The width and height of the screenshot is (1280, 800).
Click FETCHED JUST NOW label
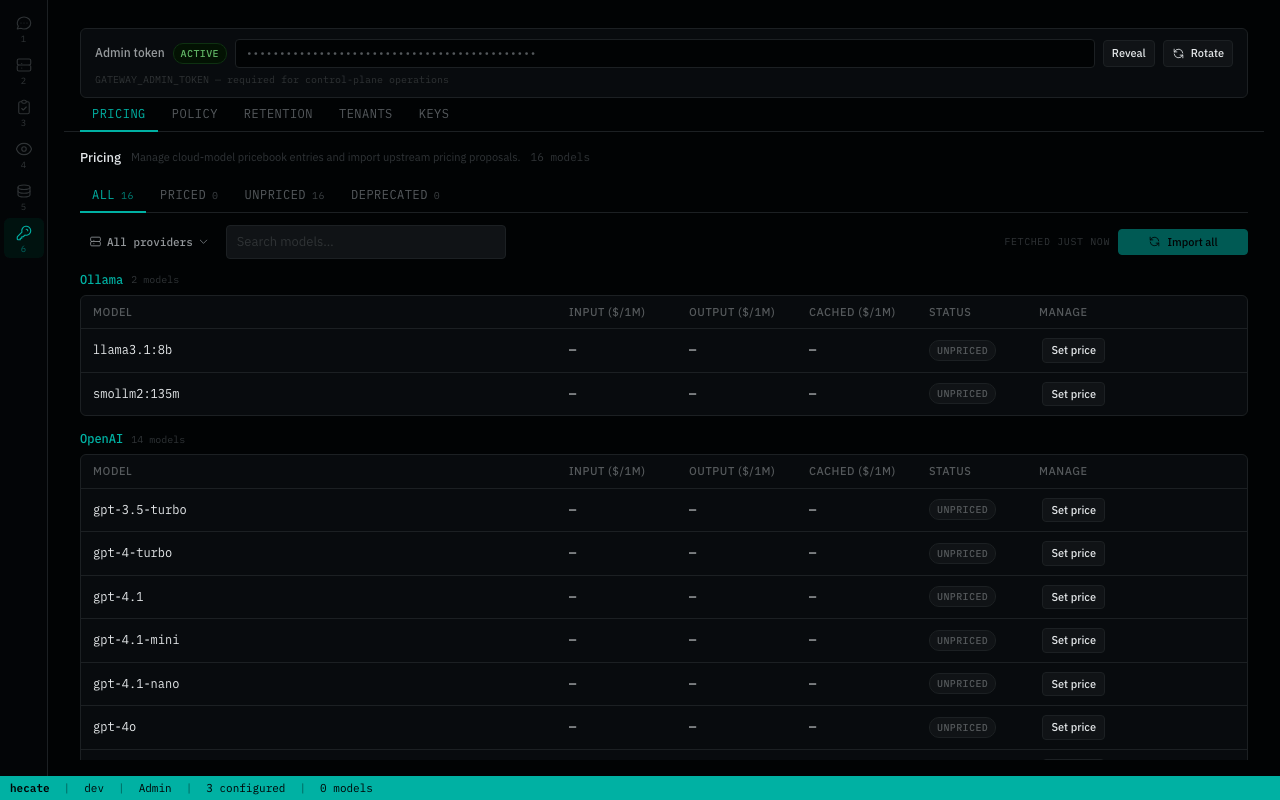1057,242
